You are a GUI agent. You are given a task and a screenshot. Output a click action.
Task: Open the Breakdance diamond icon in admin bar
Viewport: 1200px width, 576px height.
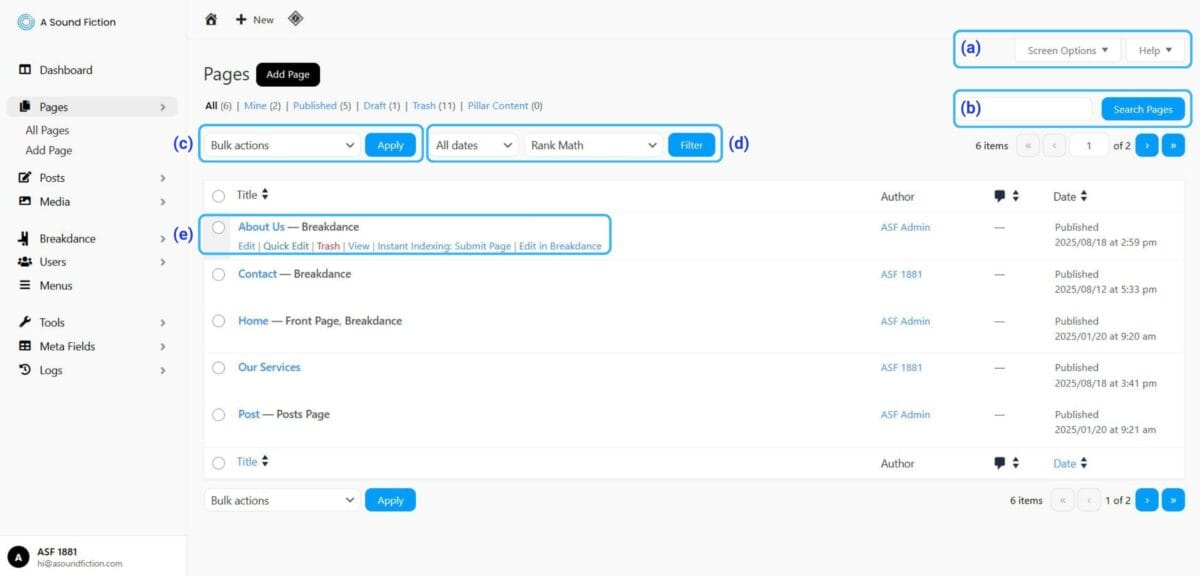click(x=296, y=18)
